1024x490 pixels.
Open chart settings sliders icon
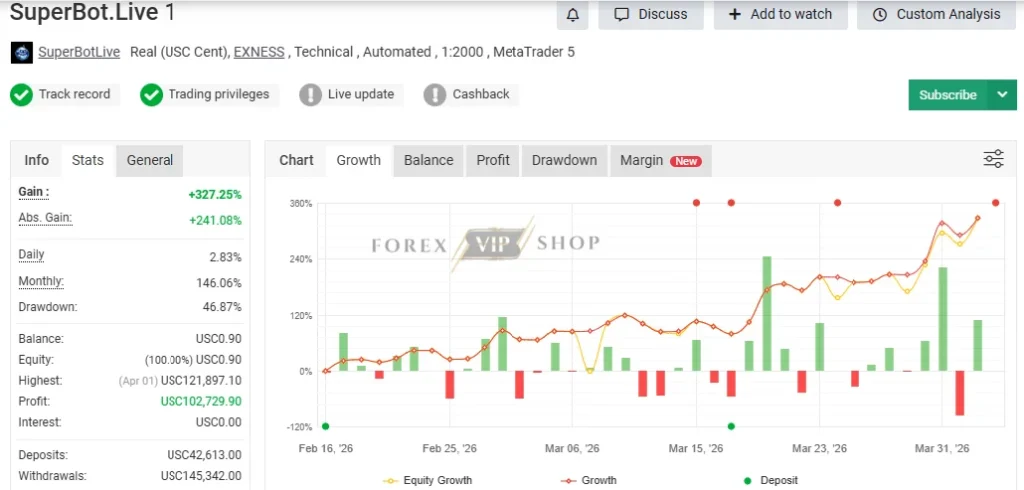[x=993, y=159]
